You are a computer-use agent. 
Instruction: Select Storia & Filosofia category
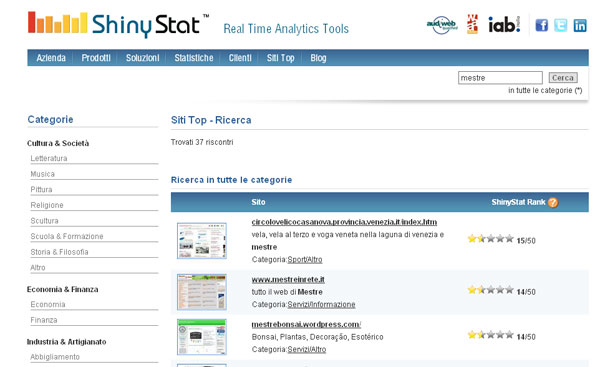[59, 252]
